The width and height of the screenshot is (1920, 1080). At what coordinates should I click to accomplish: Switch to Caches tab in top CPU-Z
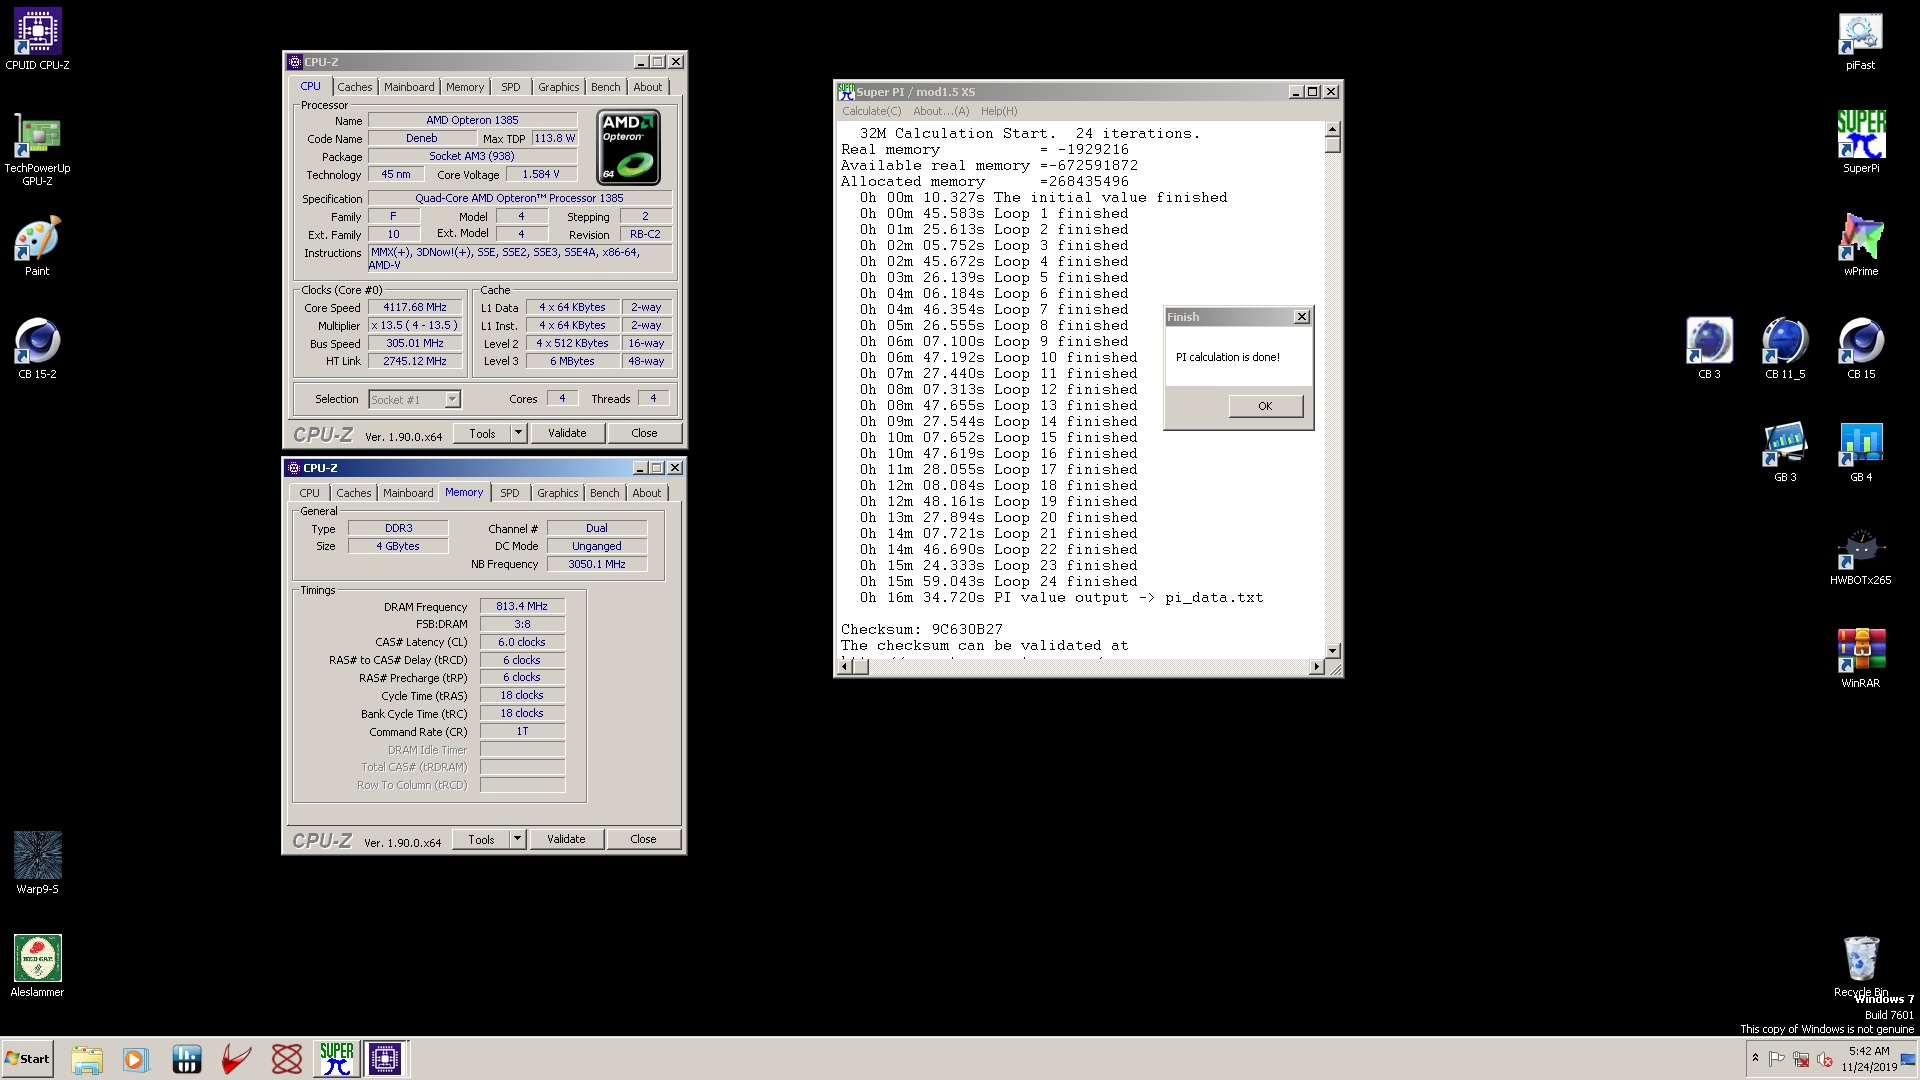click(354, 87)
